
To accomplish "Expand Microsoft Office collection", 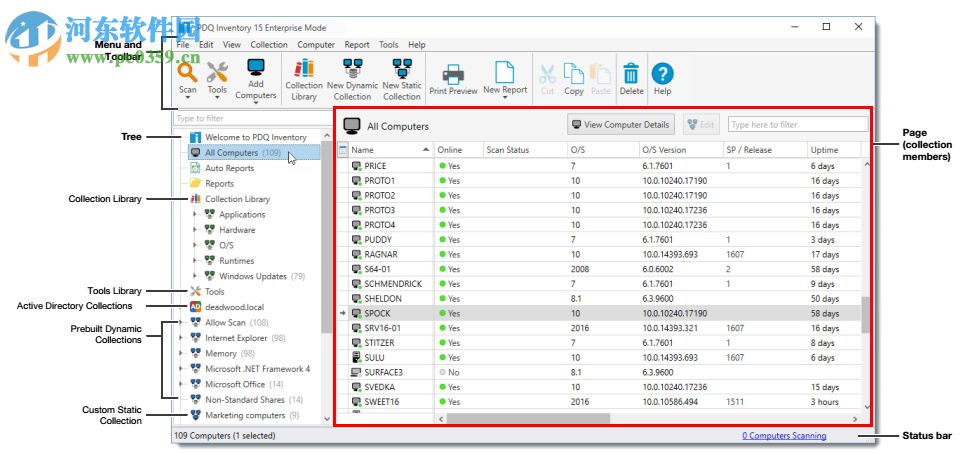I will point(181,384).
